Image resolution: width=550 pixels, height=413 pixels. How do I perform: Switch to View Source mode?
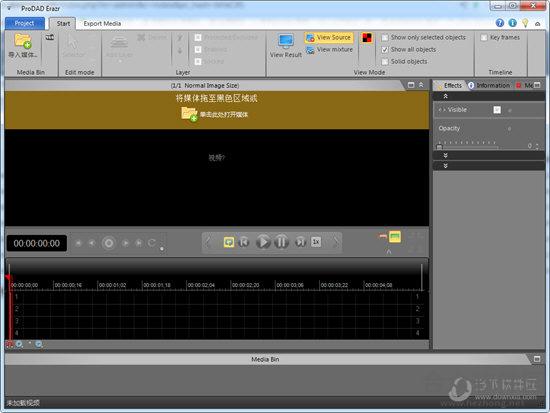pyautogui.click(x=329, y=37)
